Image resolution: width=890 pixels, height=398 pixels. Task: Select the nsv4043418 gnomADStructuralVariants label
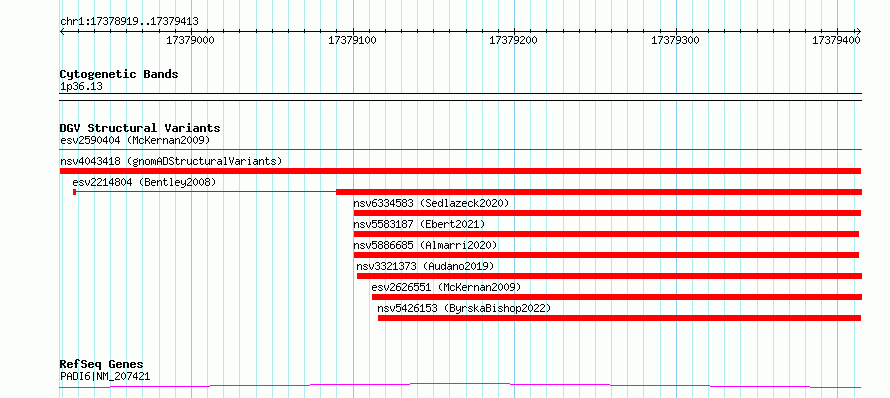coord(171,161)
